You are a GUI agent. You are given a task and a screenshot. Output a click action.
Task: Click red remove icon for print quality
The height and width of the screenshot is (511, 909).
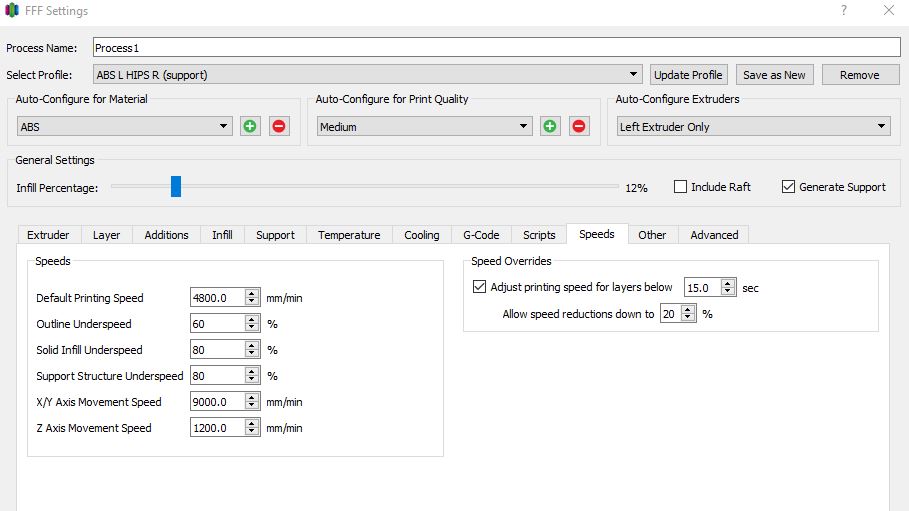579,126
